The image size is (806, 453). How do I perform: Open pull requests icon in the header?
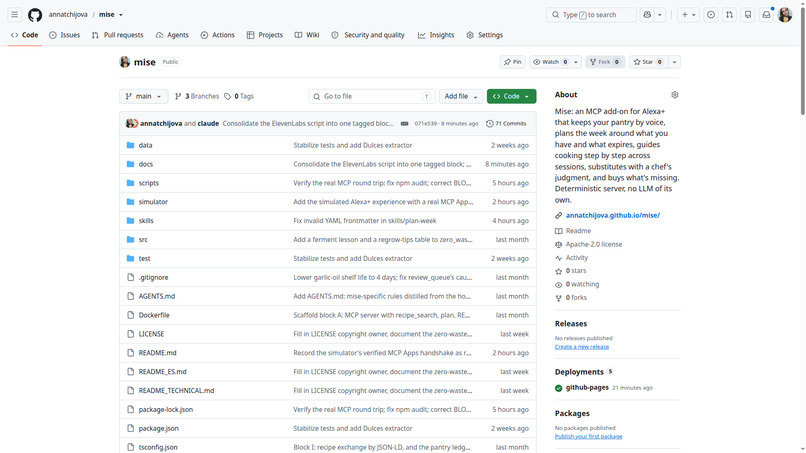point(729,15)
